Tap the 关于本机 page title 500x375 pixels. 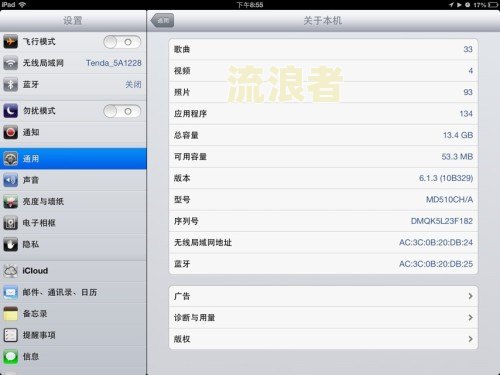tap(323, 21)
